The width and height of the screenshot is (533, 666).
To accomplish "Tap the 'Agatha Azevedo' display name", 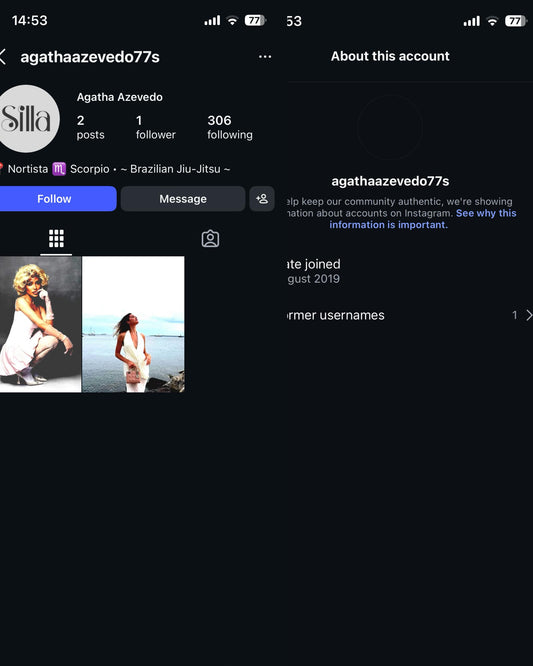I will coord(120,97).
